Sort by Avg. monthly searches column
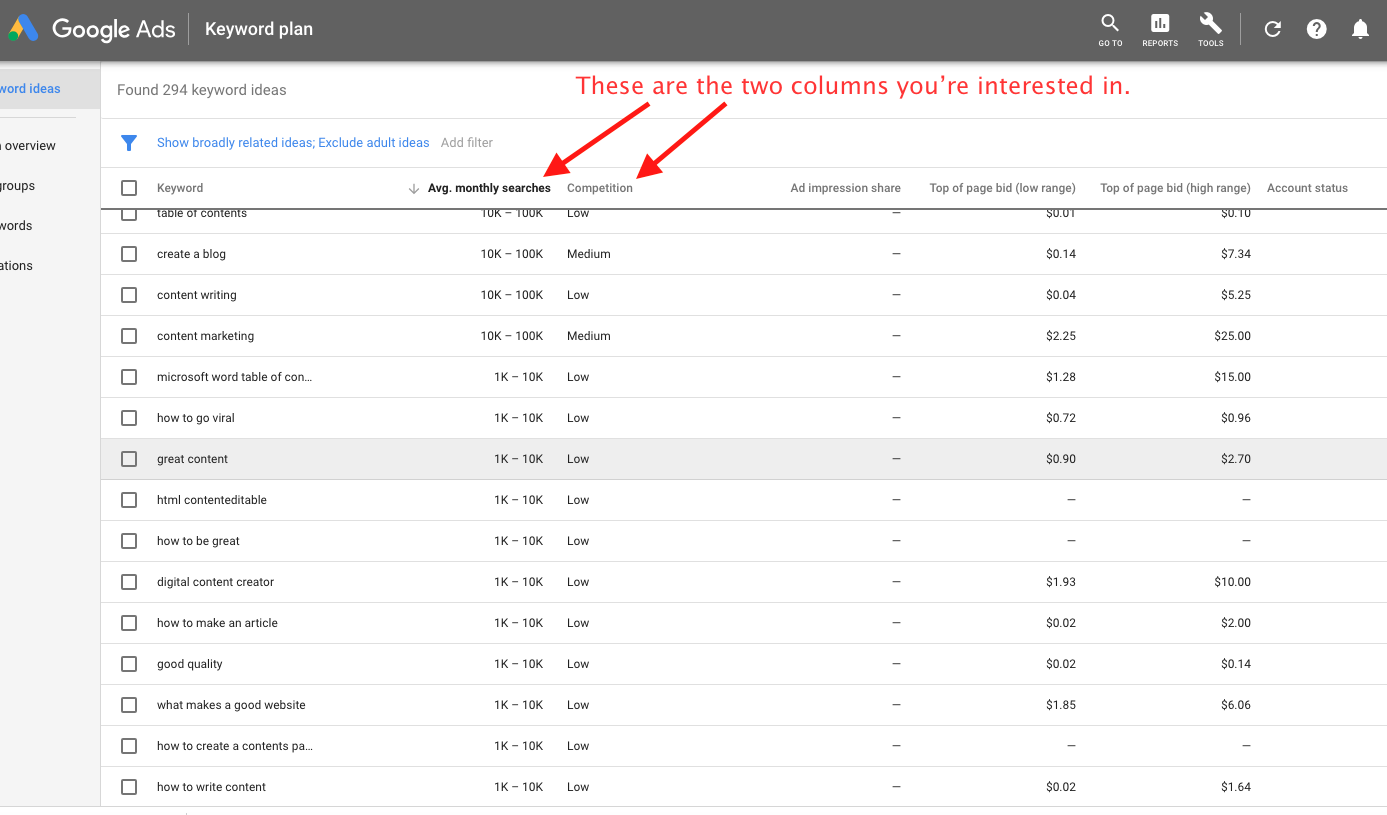The width and height of the screenshot is (1387, 815). pyautogui.click(x=488, y=188)
